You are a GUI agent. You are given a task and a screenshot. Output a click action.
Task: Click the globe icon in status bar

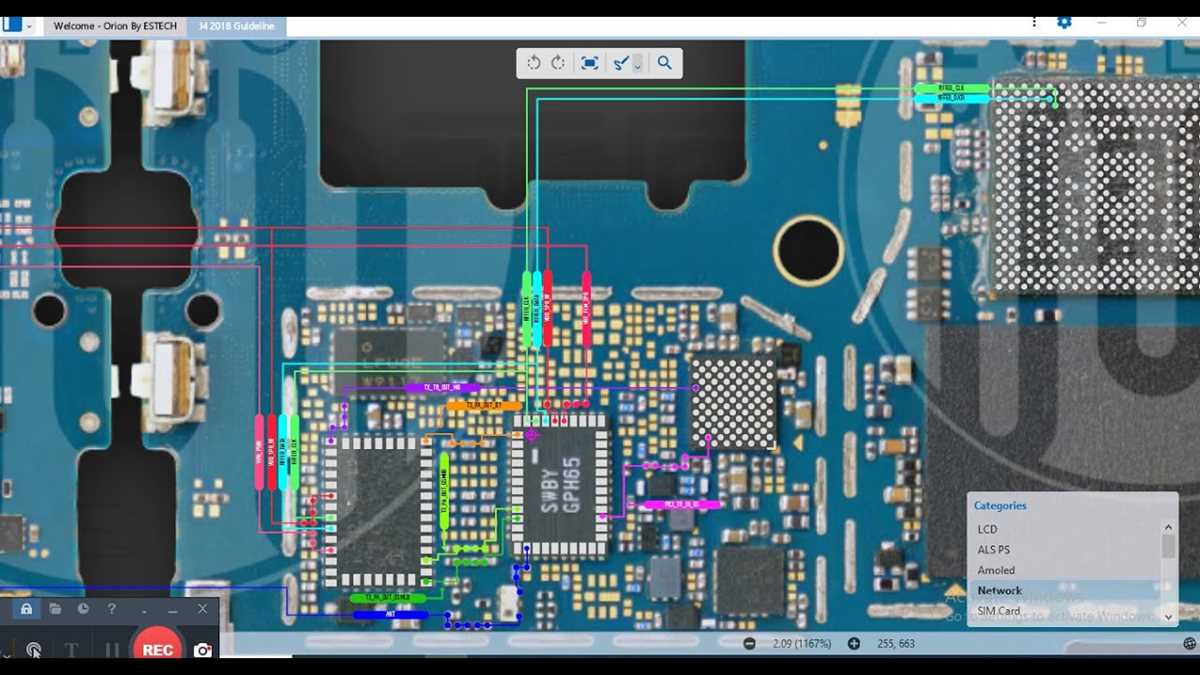pos(1189,644)
